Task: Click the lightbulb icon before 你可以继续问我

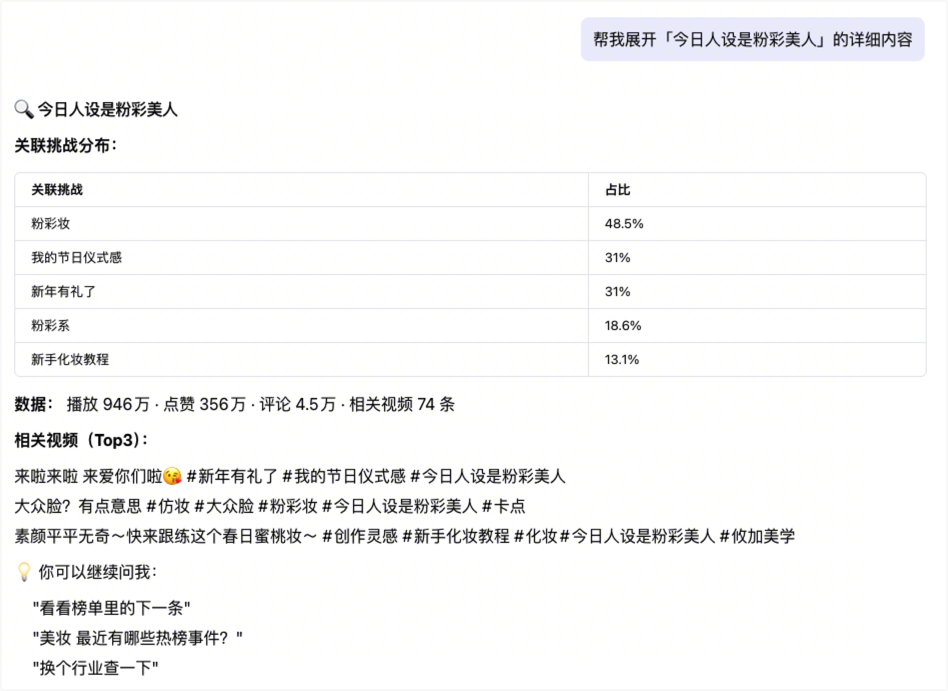Action: (x=25, y=573)
